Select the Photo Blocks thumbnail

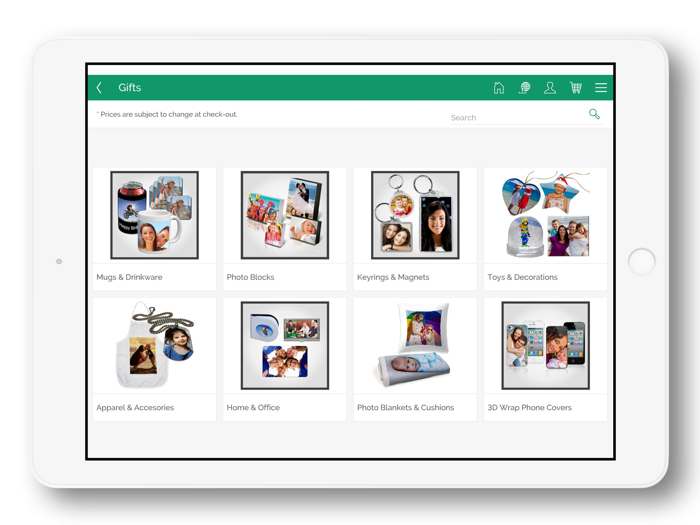pos(285,215)
